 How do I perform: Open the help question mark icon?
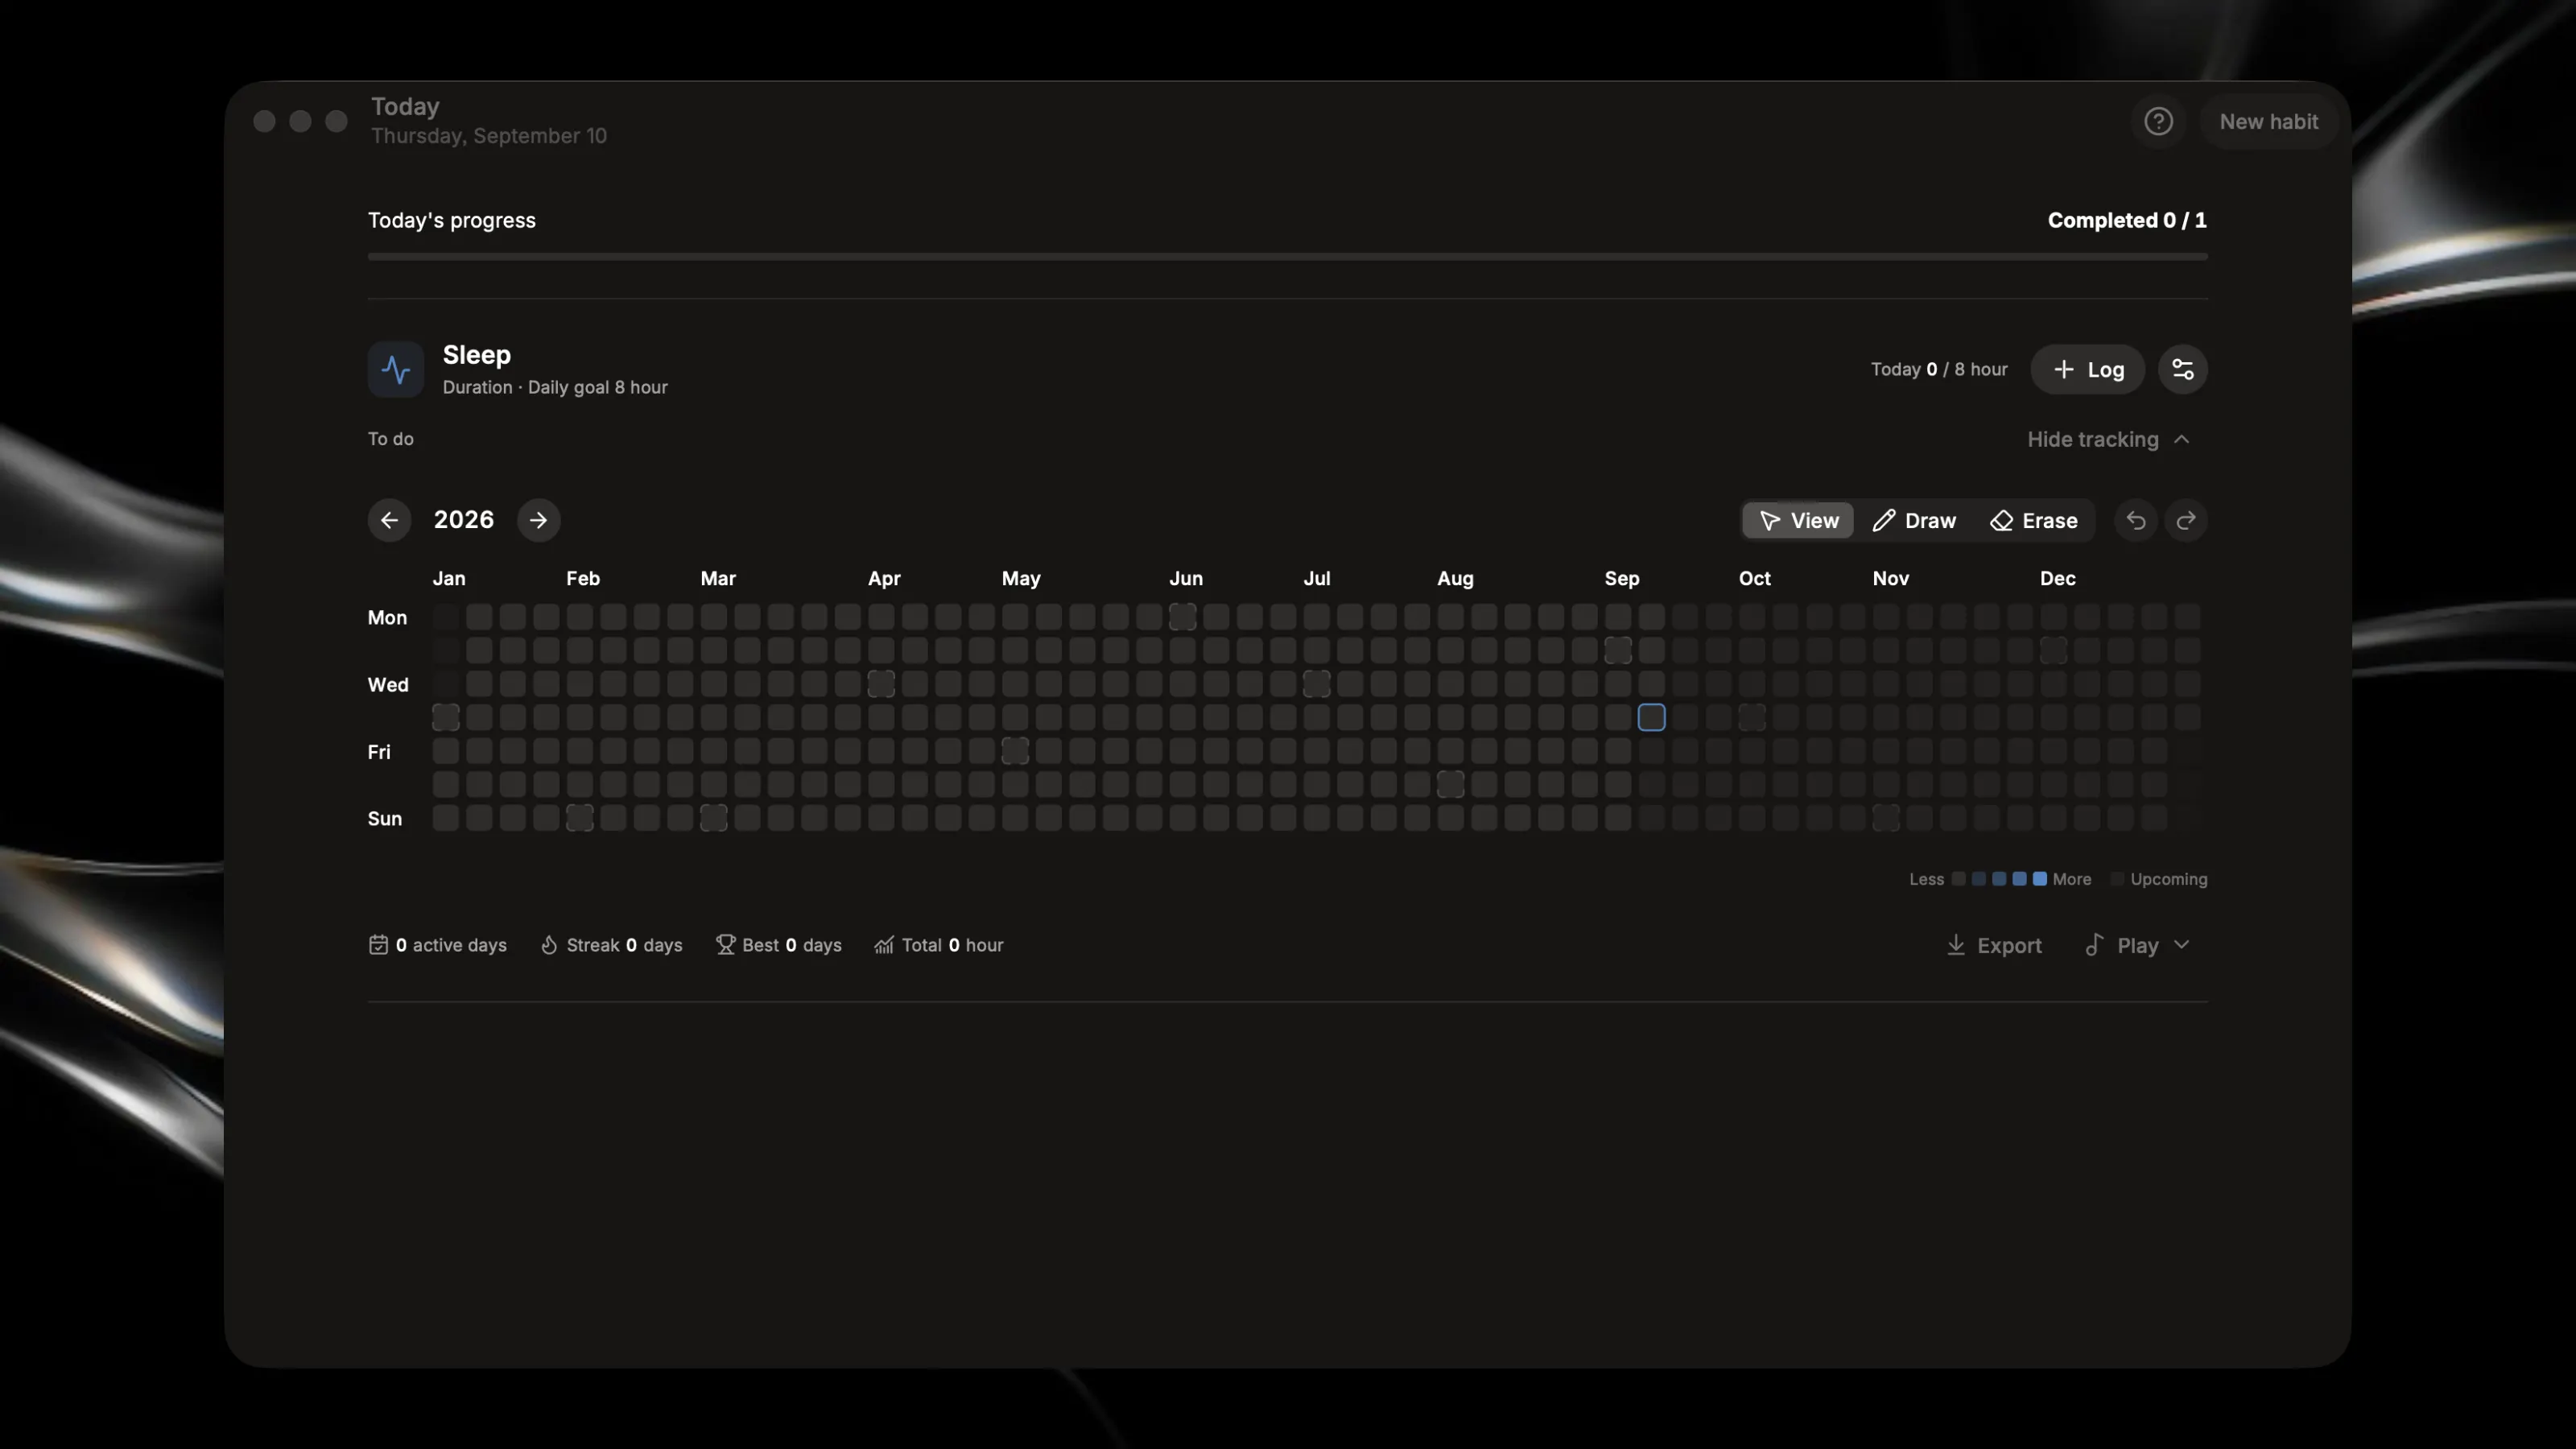2158,121
